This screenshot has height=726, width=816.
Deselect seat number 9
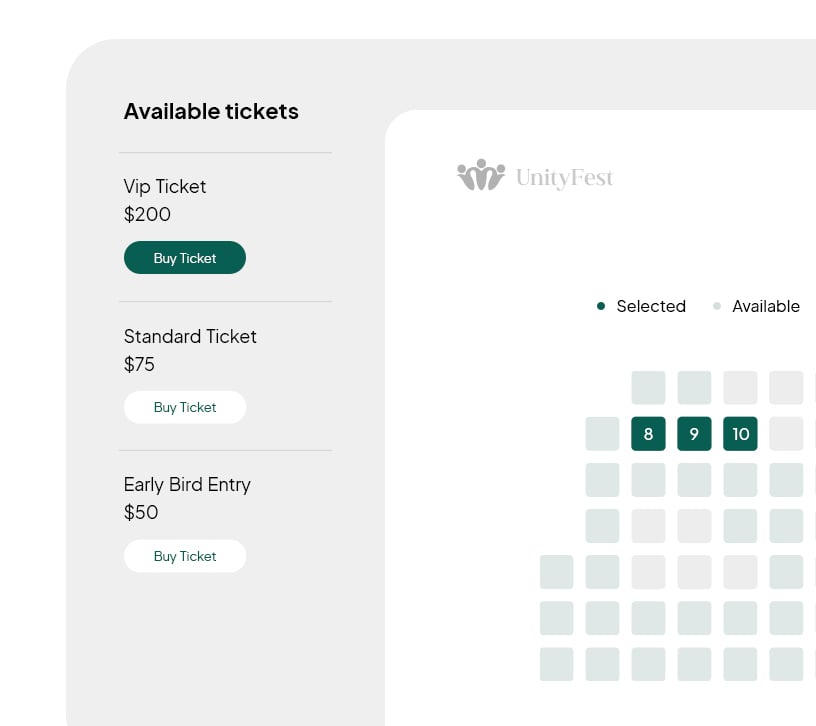(694, 434)
